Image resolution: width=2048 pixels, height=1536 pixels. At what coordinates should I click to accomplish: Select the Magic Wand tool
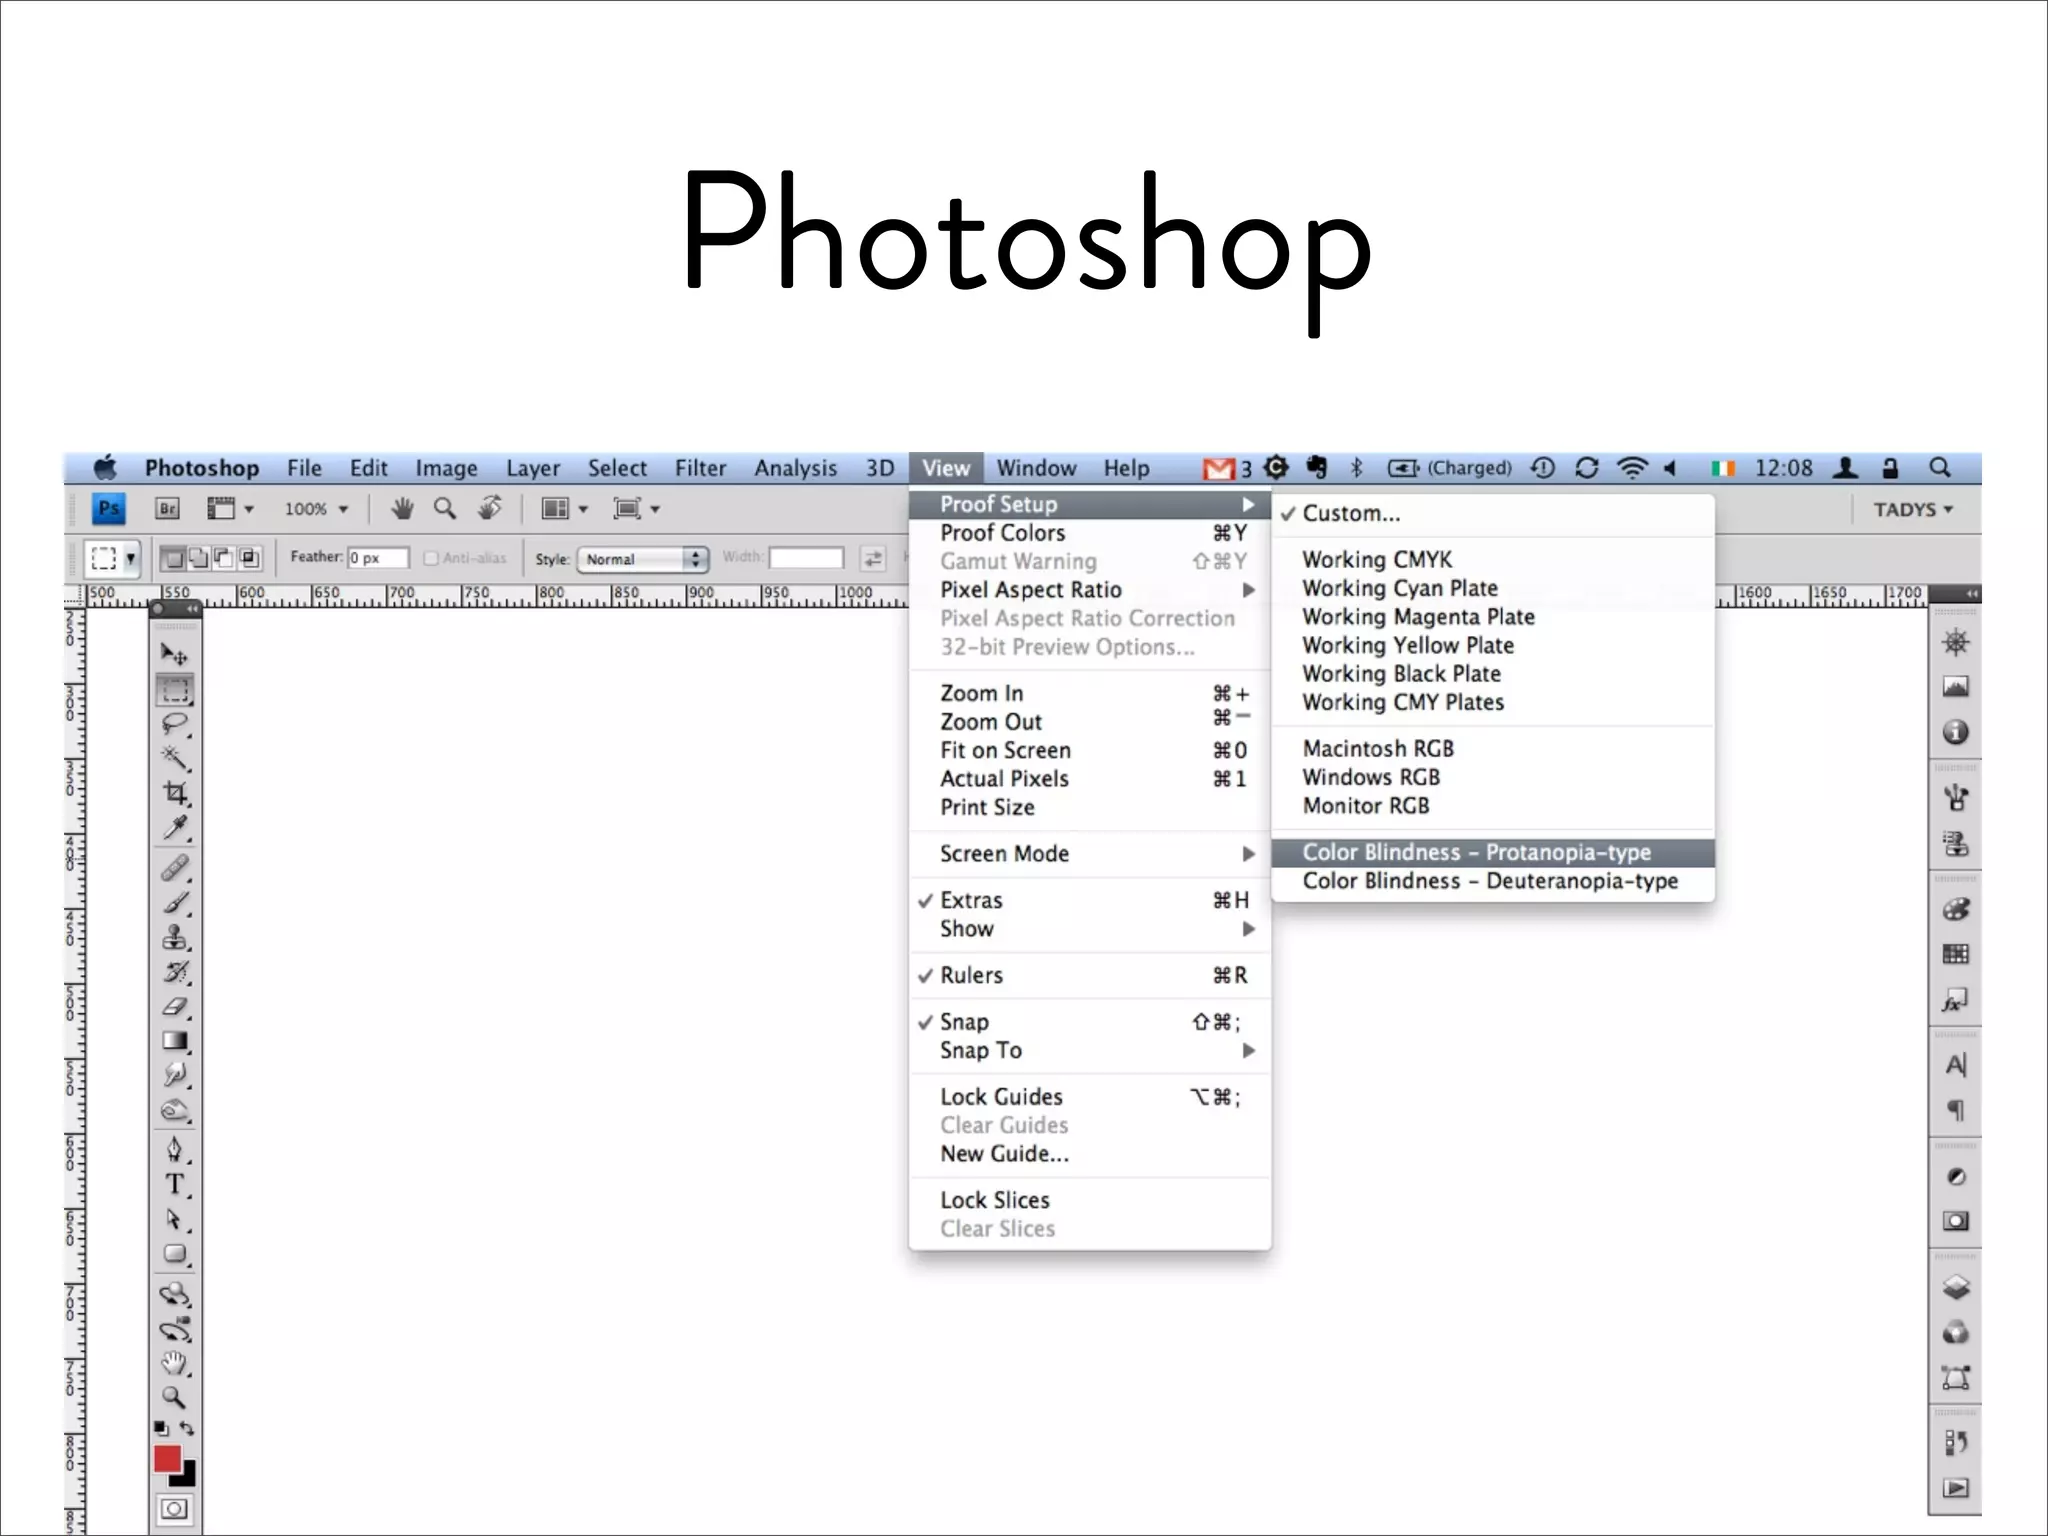pyautogui.click(x=175, y=759)
